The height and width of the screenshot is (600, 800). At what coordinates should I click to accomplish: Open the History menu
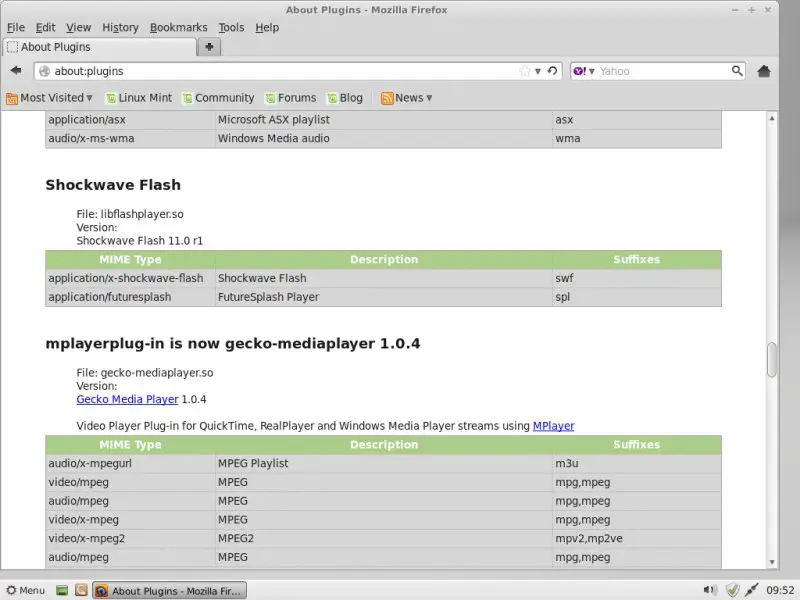coord(120,28)
